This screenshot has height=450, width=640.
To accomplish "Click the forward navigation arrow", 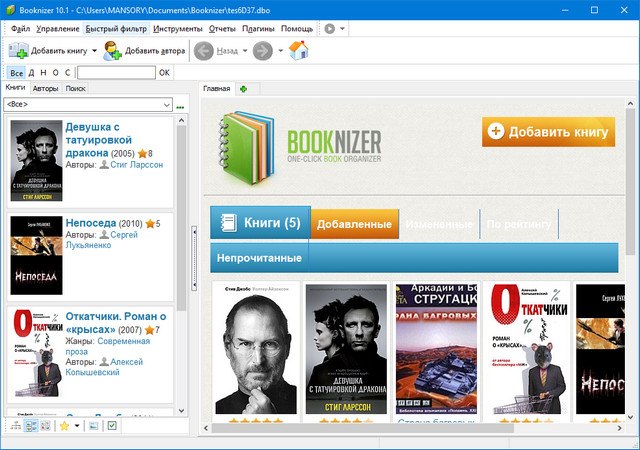I will click(263, 50).
